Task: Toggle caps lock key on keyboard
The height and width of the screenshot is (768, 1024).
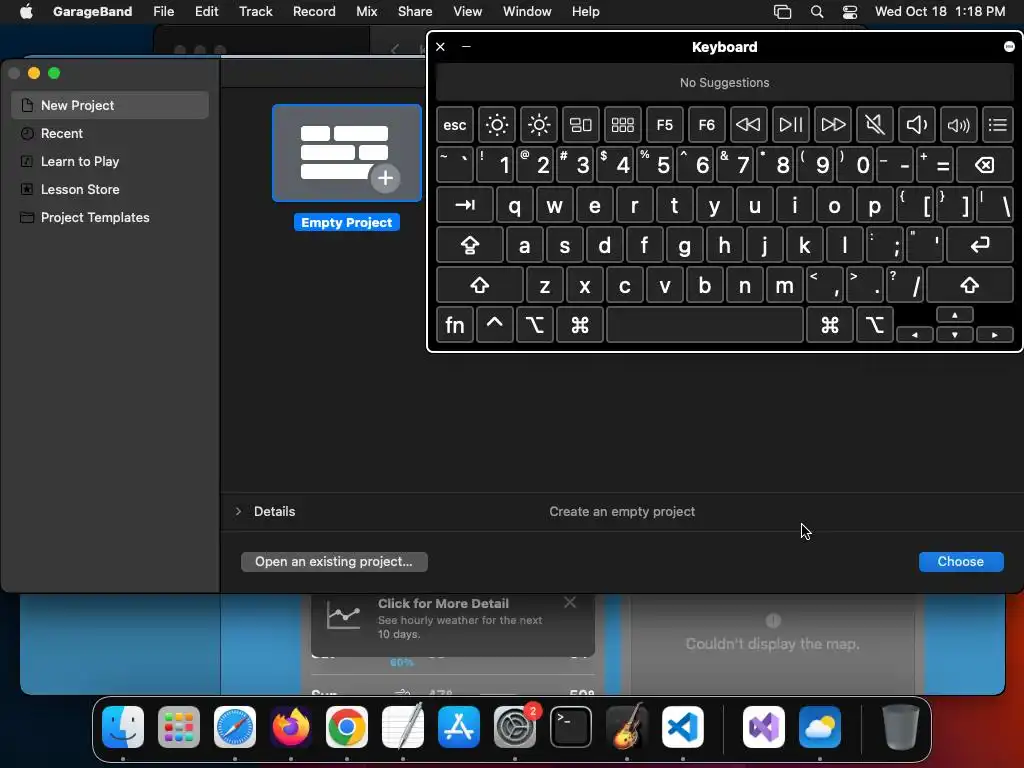Action: [470, 245]
